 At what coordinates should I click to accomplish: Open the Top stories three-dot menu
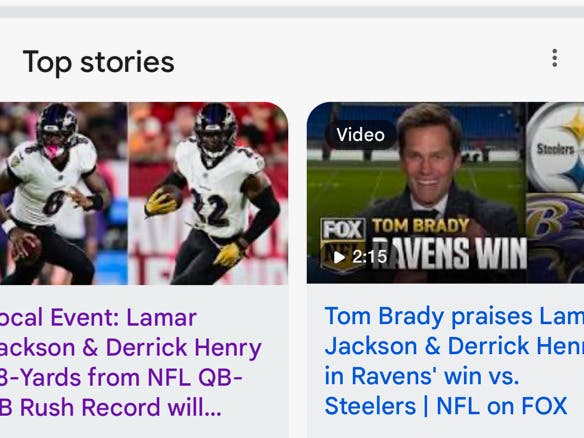555,58
